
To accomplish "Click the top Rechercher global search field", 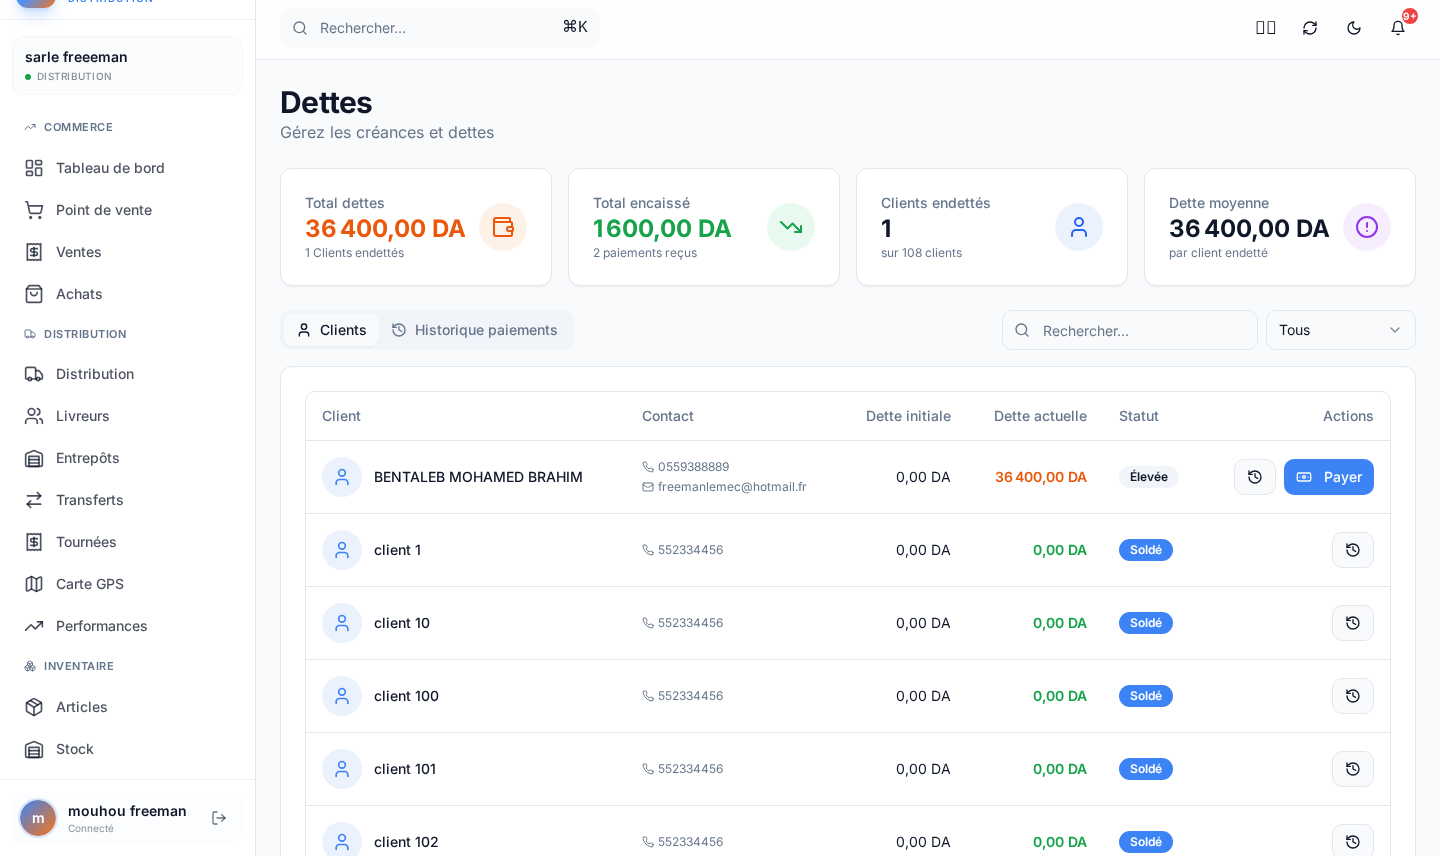I will (440, 28).
